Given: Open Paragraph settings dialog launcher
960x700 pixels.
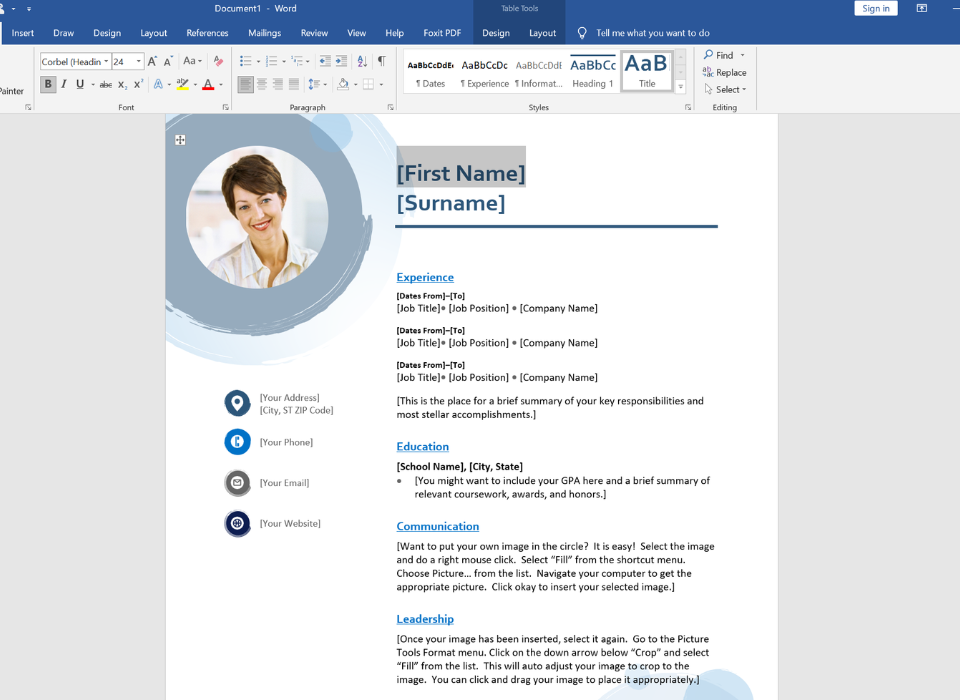Looking at the screenshot, I should click(391, 107).
